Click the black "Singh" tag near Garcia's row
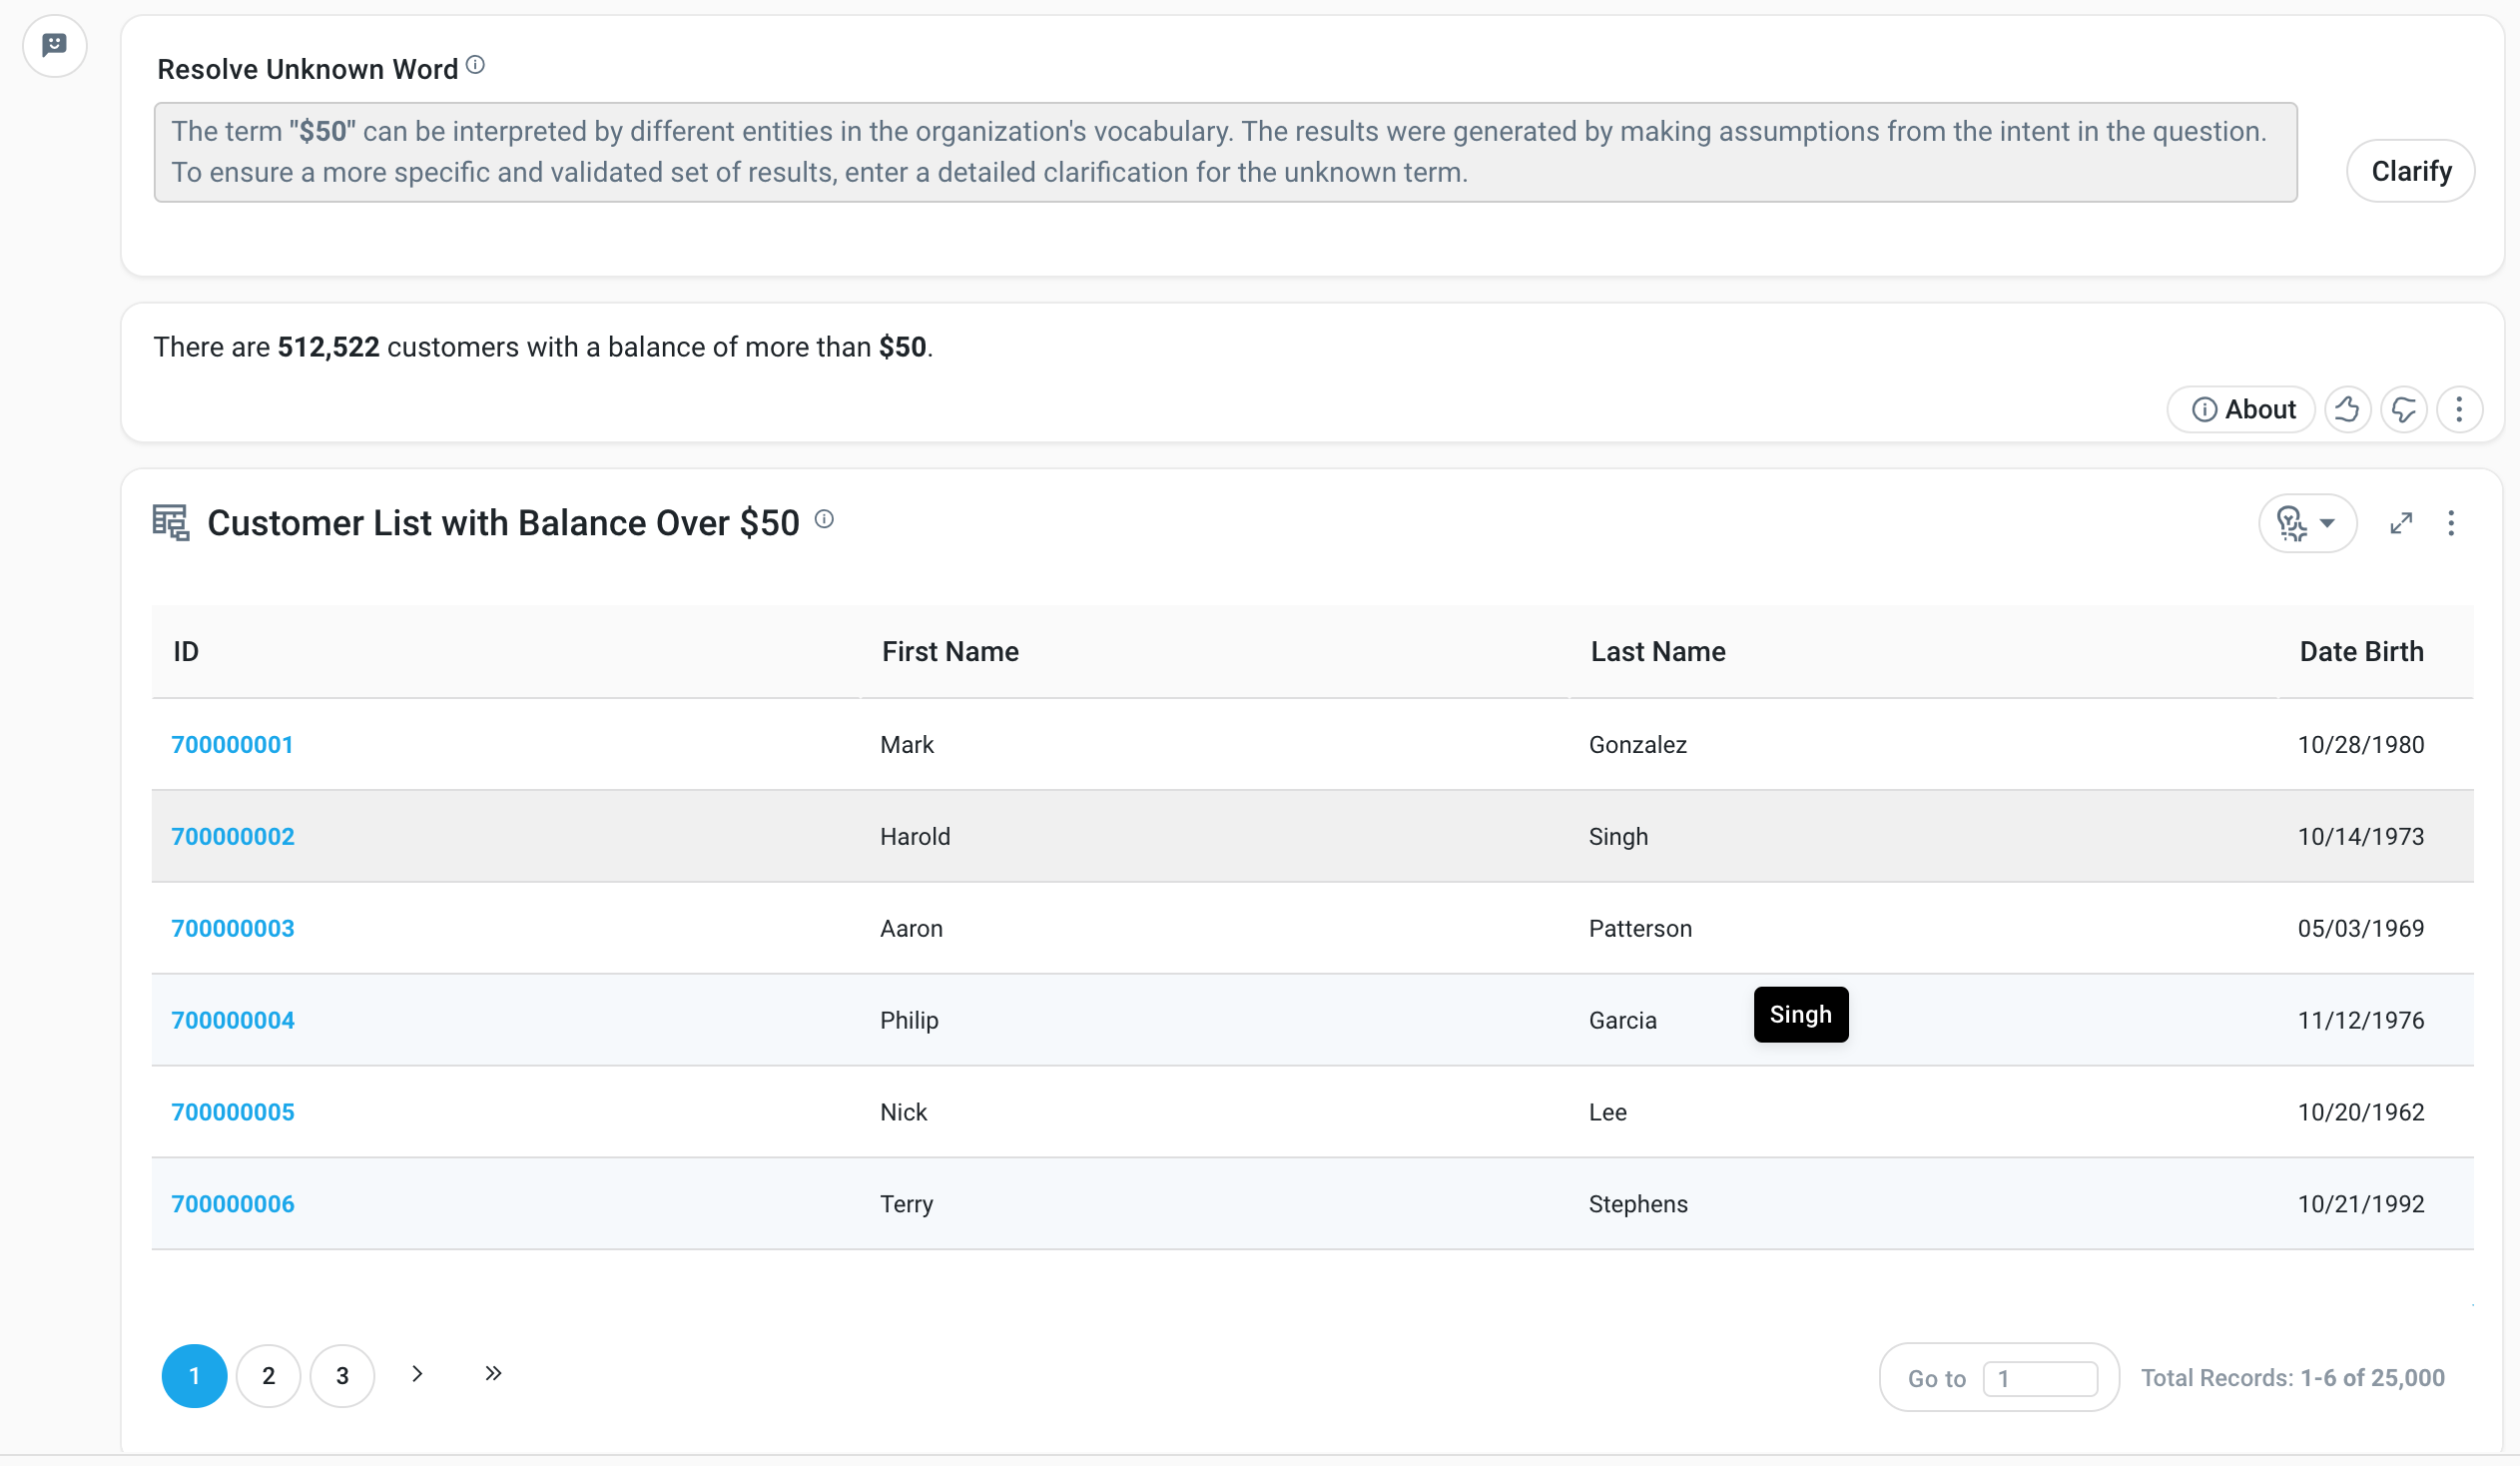The height and width of the screenshot is (1466, 2520). point(1800,1014)
